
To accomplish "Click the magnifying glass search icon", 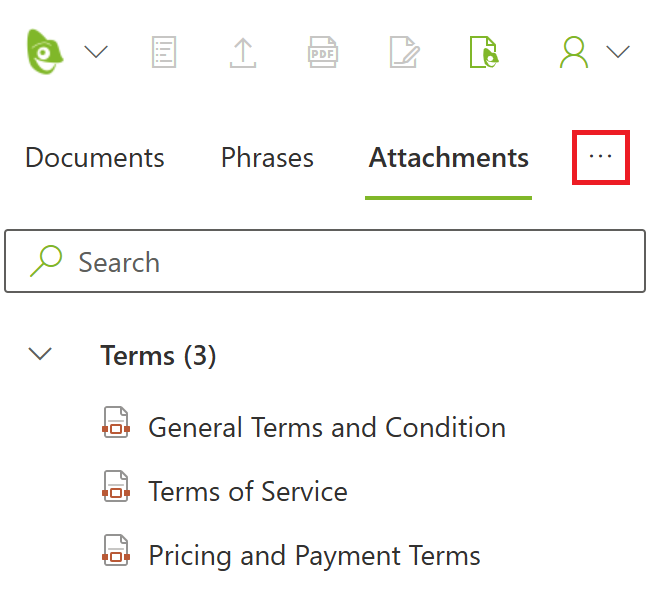I will tap(46, 262).
